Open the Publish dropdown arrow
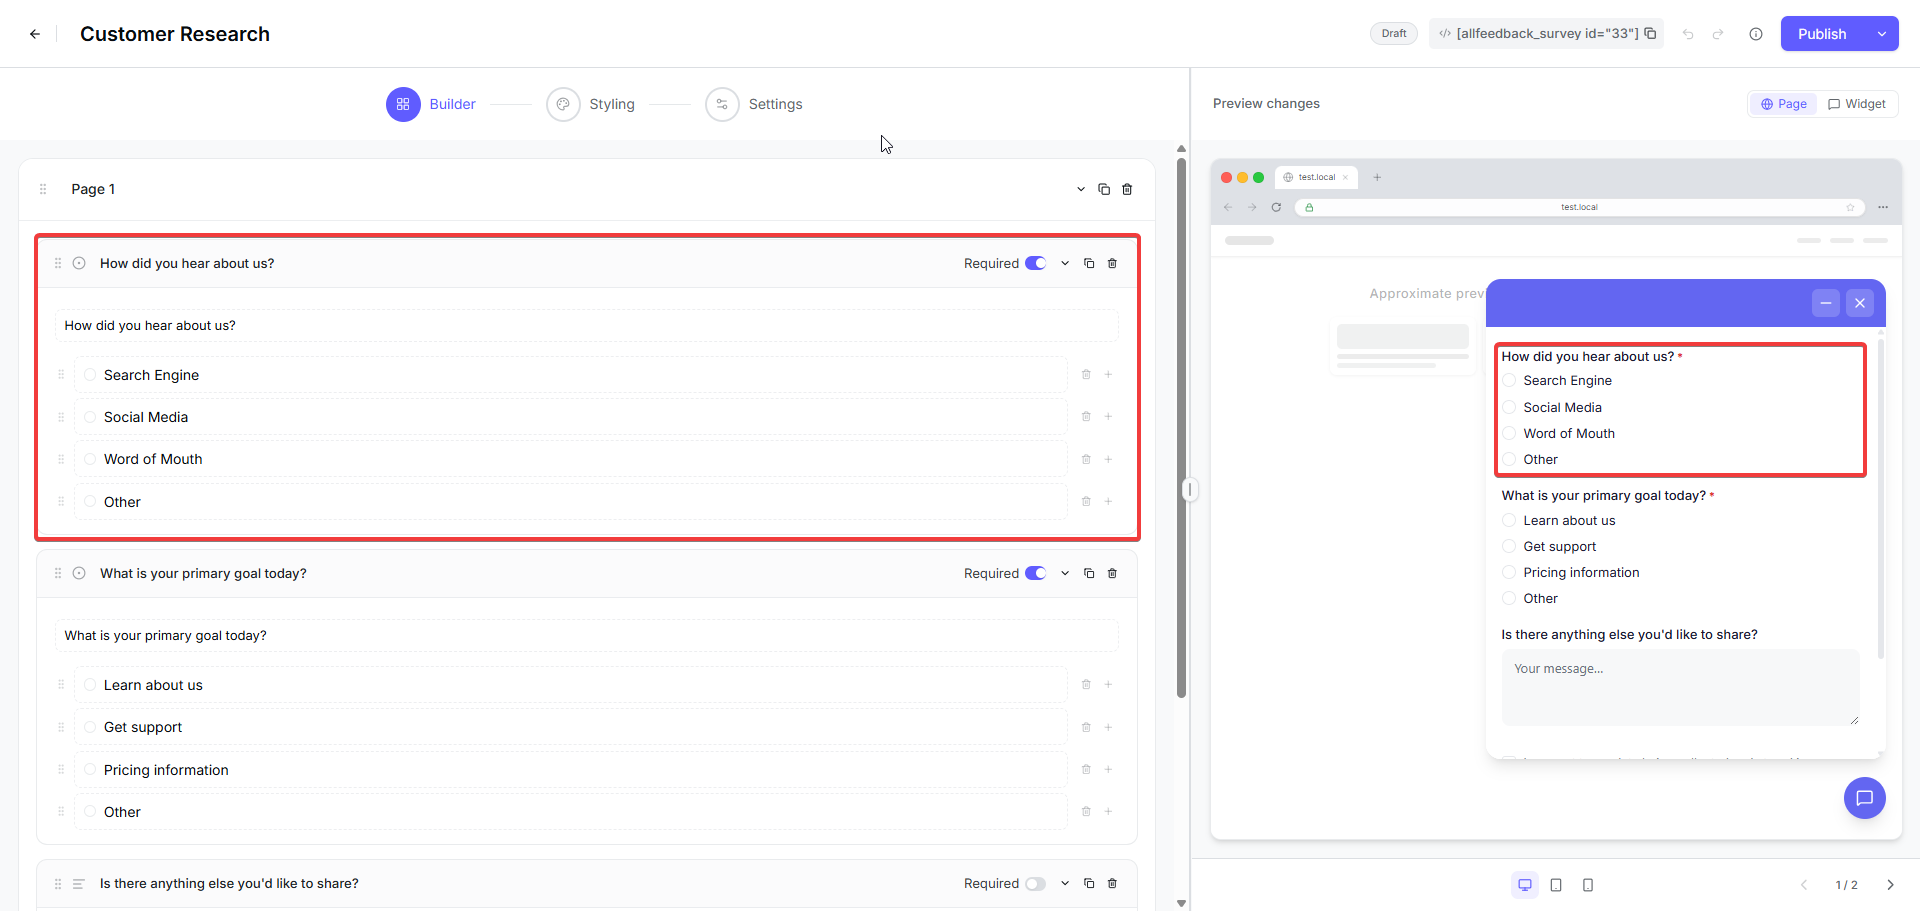This screenshot has width=1920, height=911. pyautogui.click(x=1882, y=34)
